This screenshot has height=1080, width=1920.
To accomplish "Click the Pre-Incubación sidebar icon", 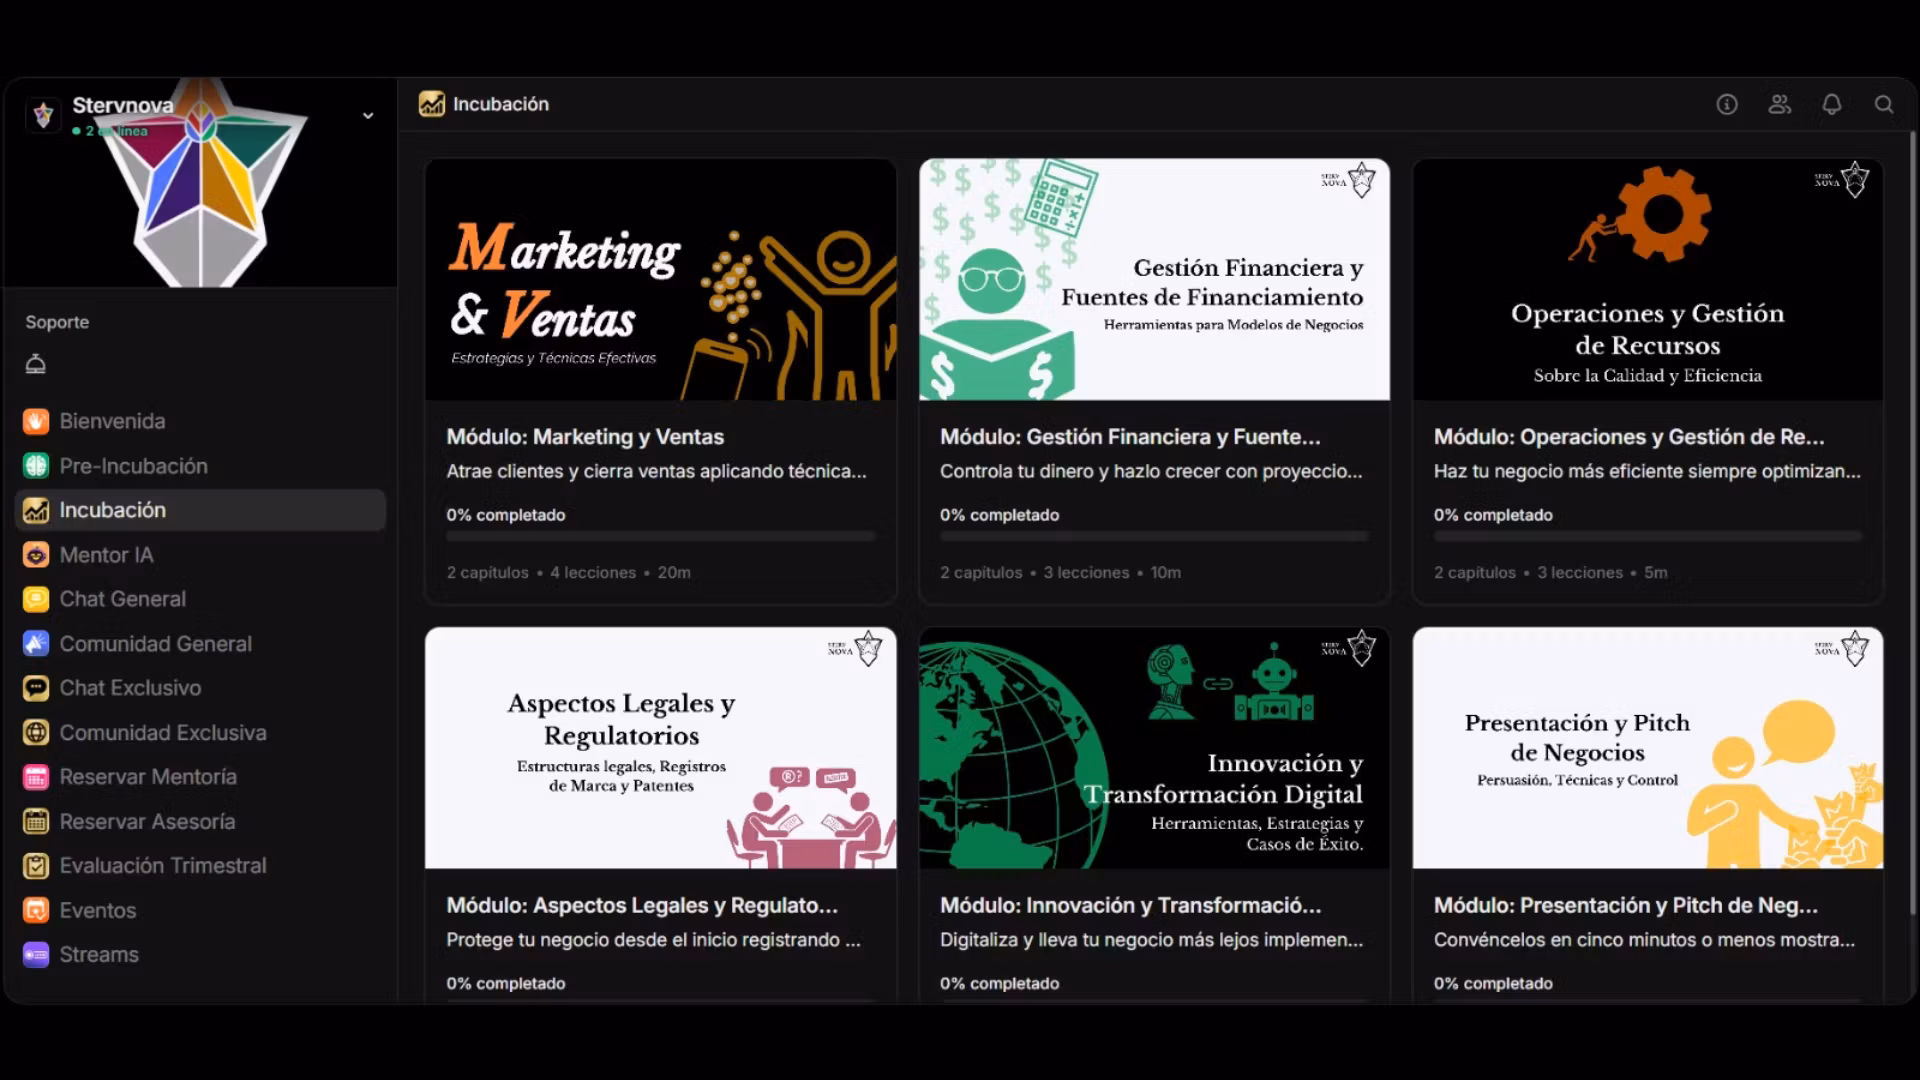I will pyautogui.click(x=36, y=466).
